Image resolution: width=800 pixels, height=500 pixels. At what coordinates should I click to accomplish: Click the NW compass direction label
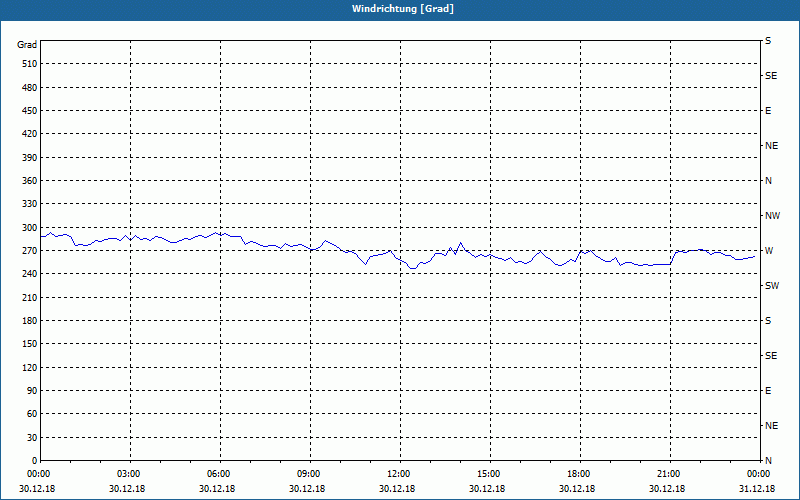coord(772,216)
